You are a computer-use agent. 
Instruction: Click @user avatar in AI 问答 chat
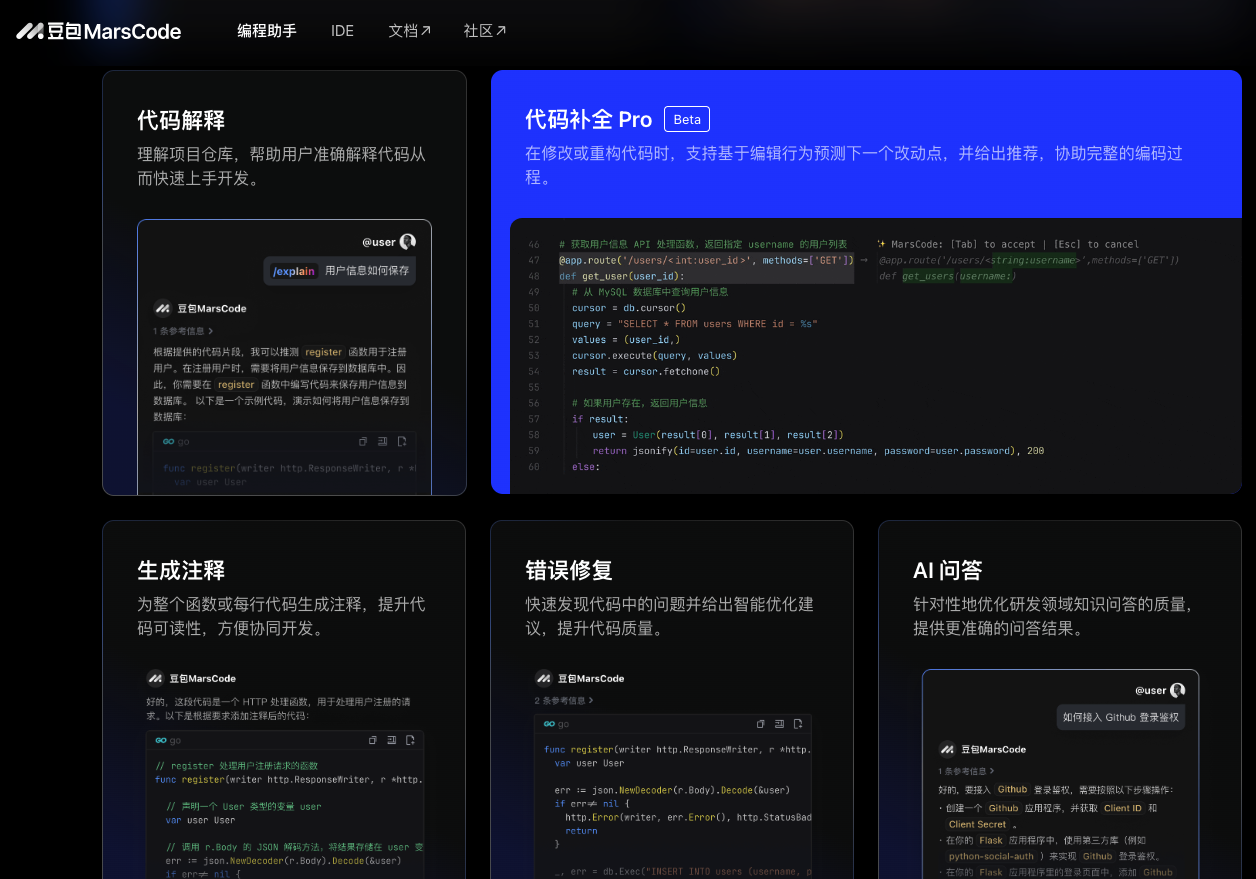(1177, 690)
